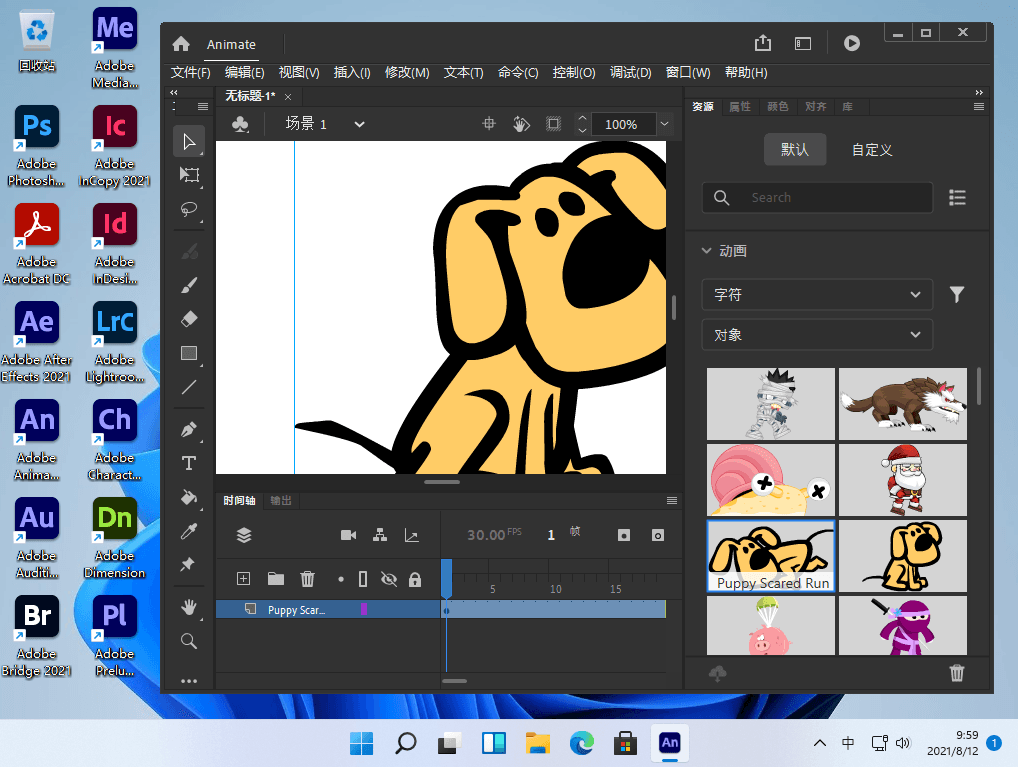The width and height of the screenshot is (1018, 767).
Task: Select the Free Transform tool
Action: (189, 175)
